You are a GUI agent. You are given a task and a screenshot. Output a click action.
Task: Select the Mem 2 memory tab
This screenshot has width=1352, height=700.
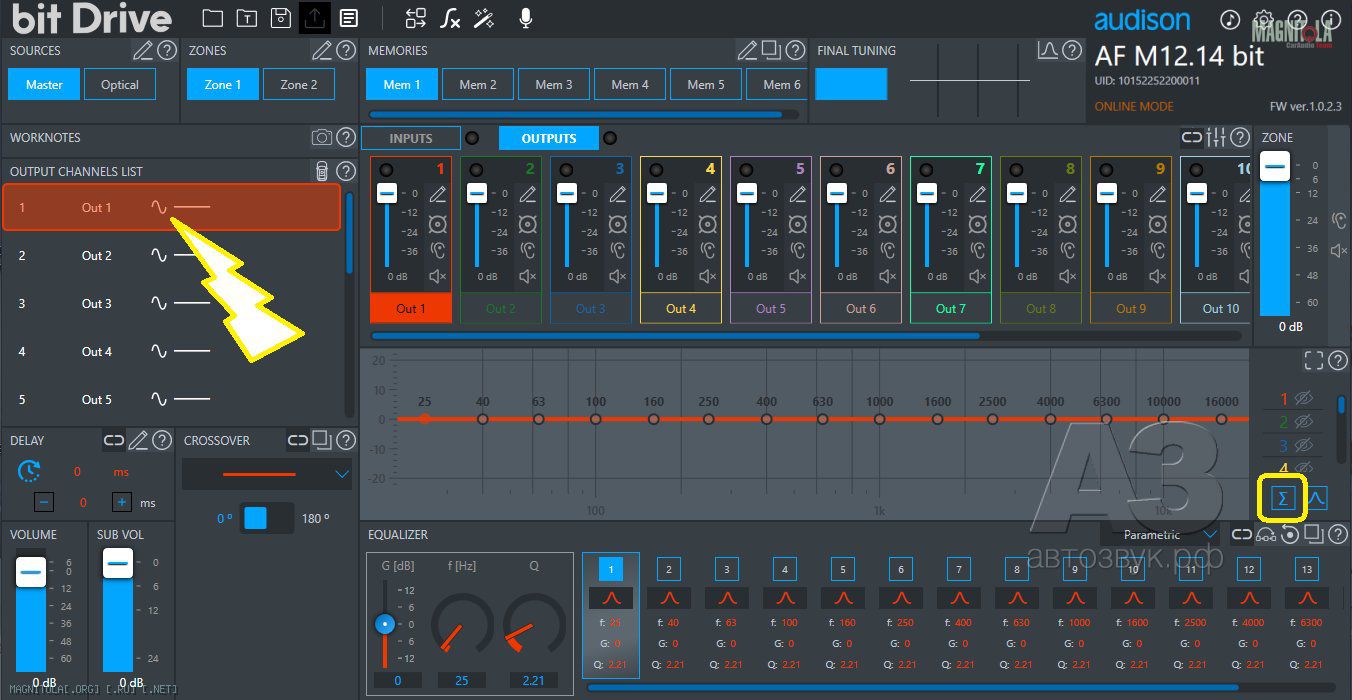(478, 85)
